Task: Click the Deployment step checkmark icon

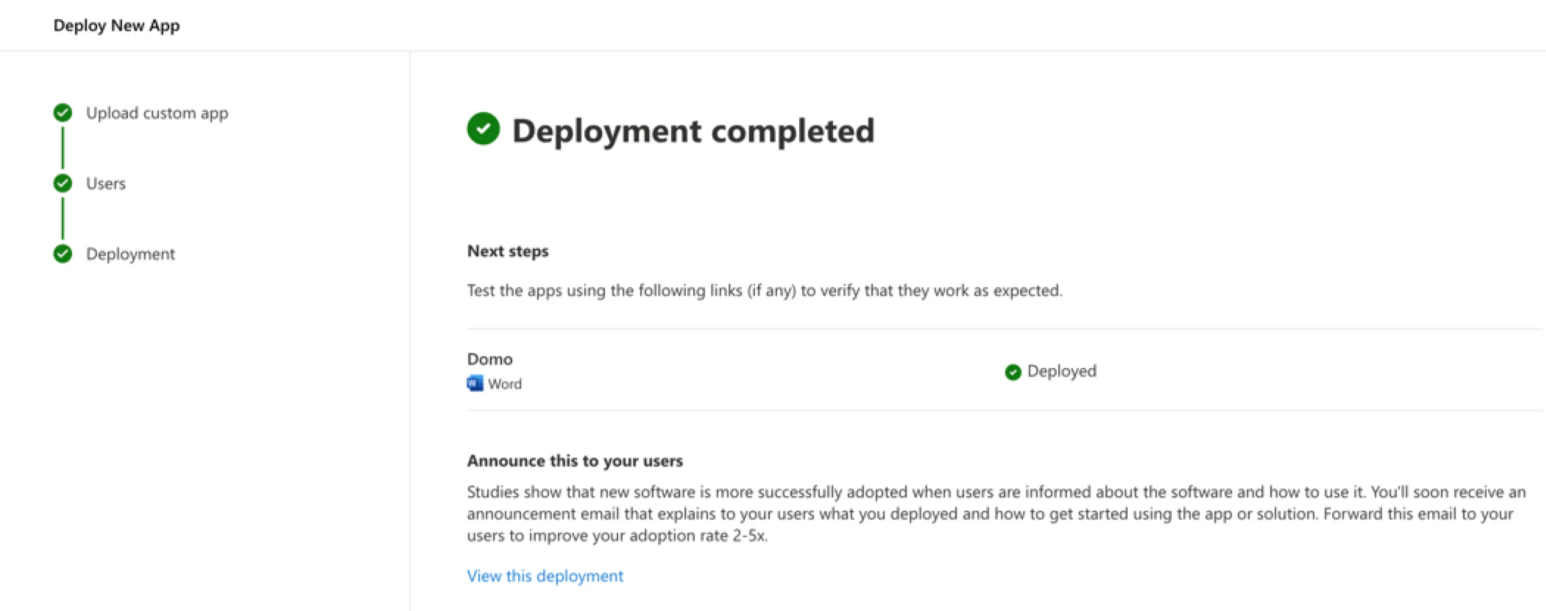Action: 63,254
